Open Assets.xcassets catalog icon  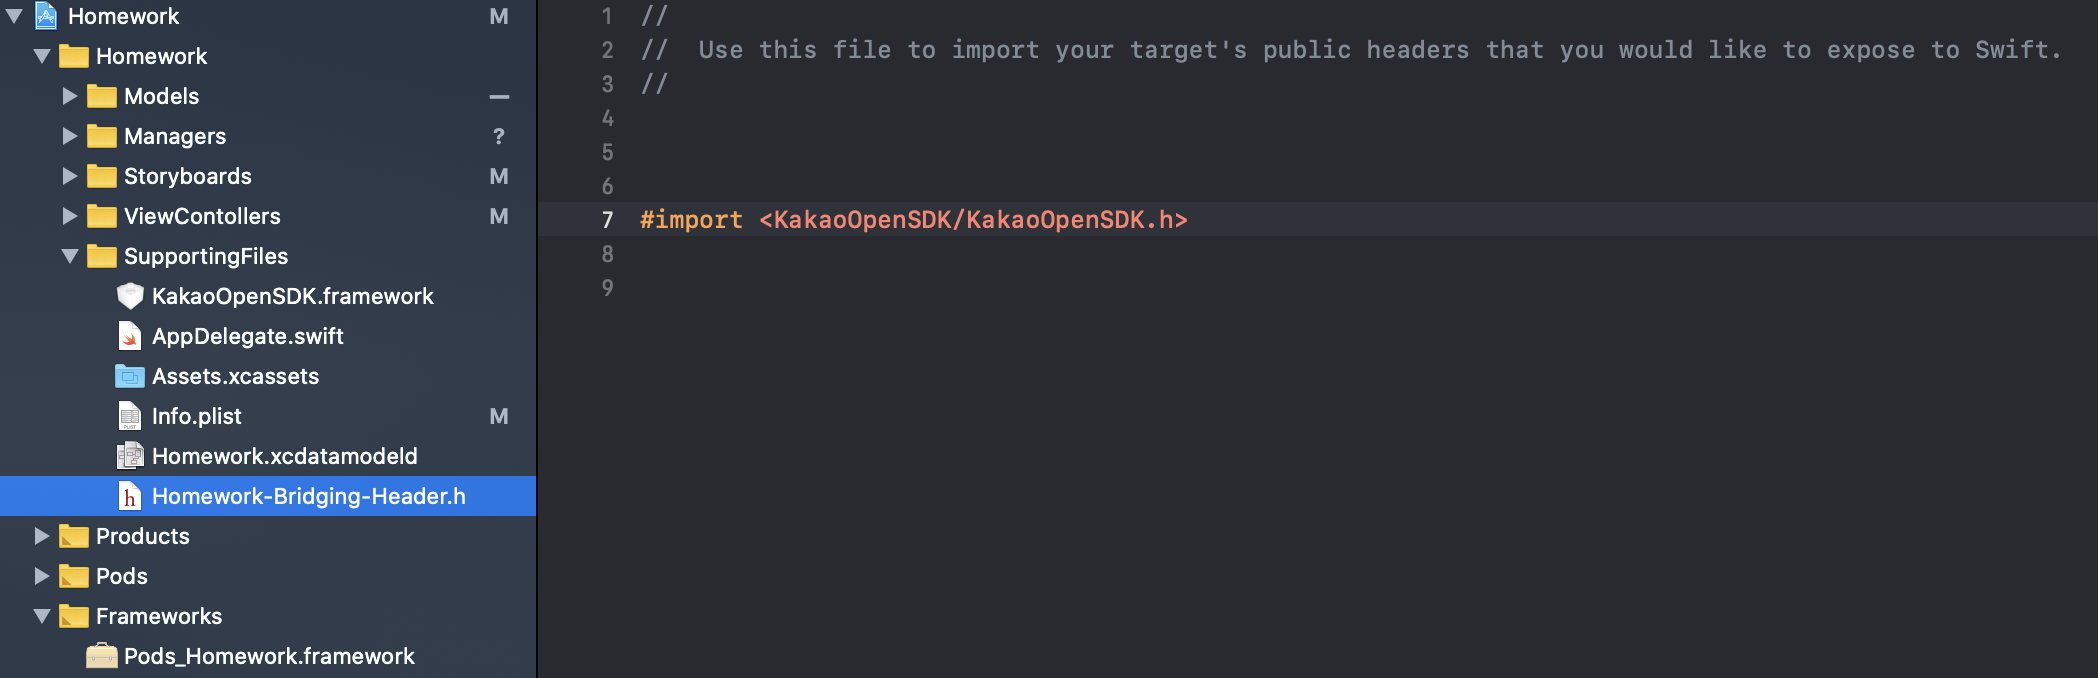pos(130,376)
